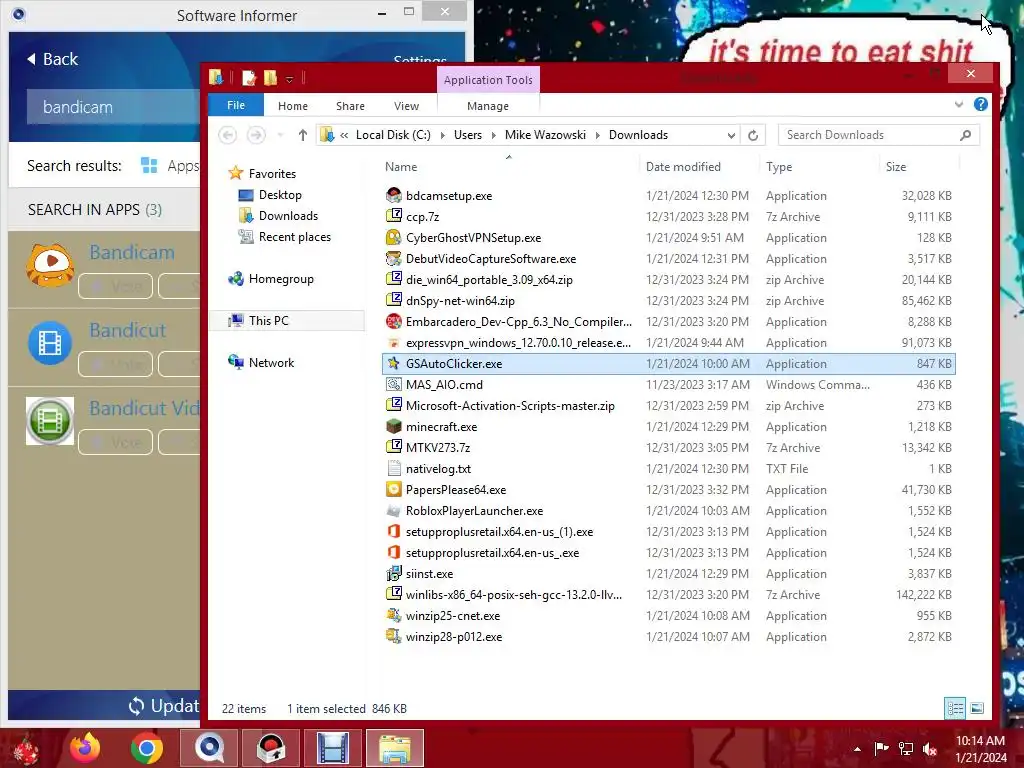The height and width of the screenshot is (768, 1024).
Task: Click the DebutVideoCaptureSoftware.exe icon
Action: point(393,259)
